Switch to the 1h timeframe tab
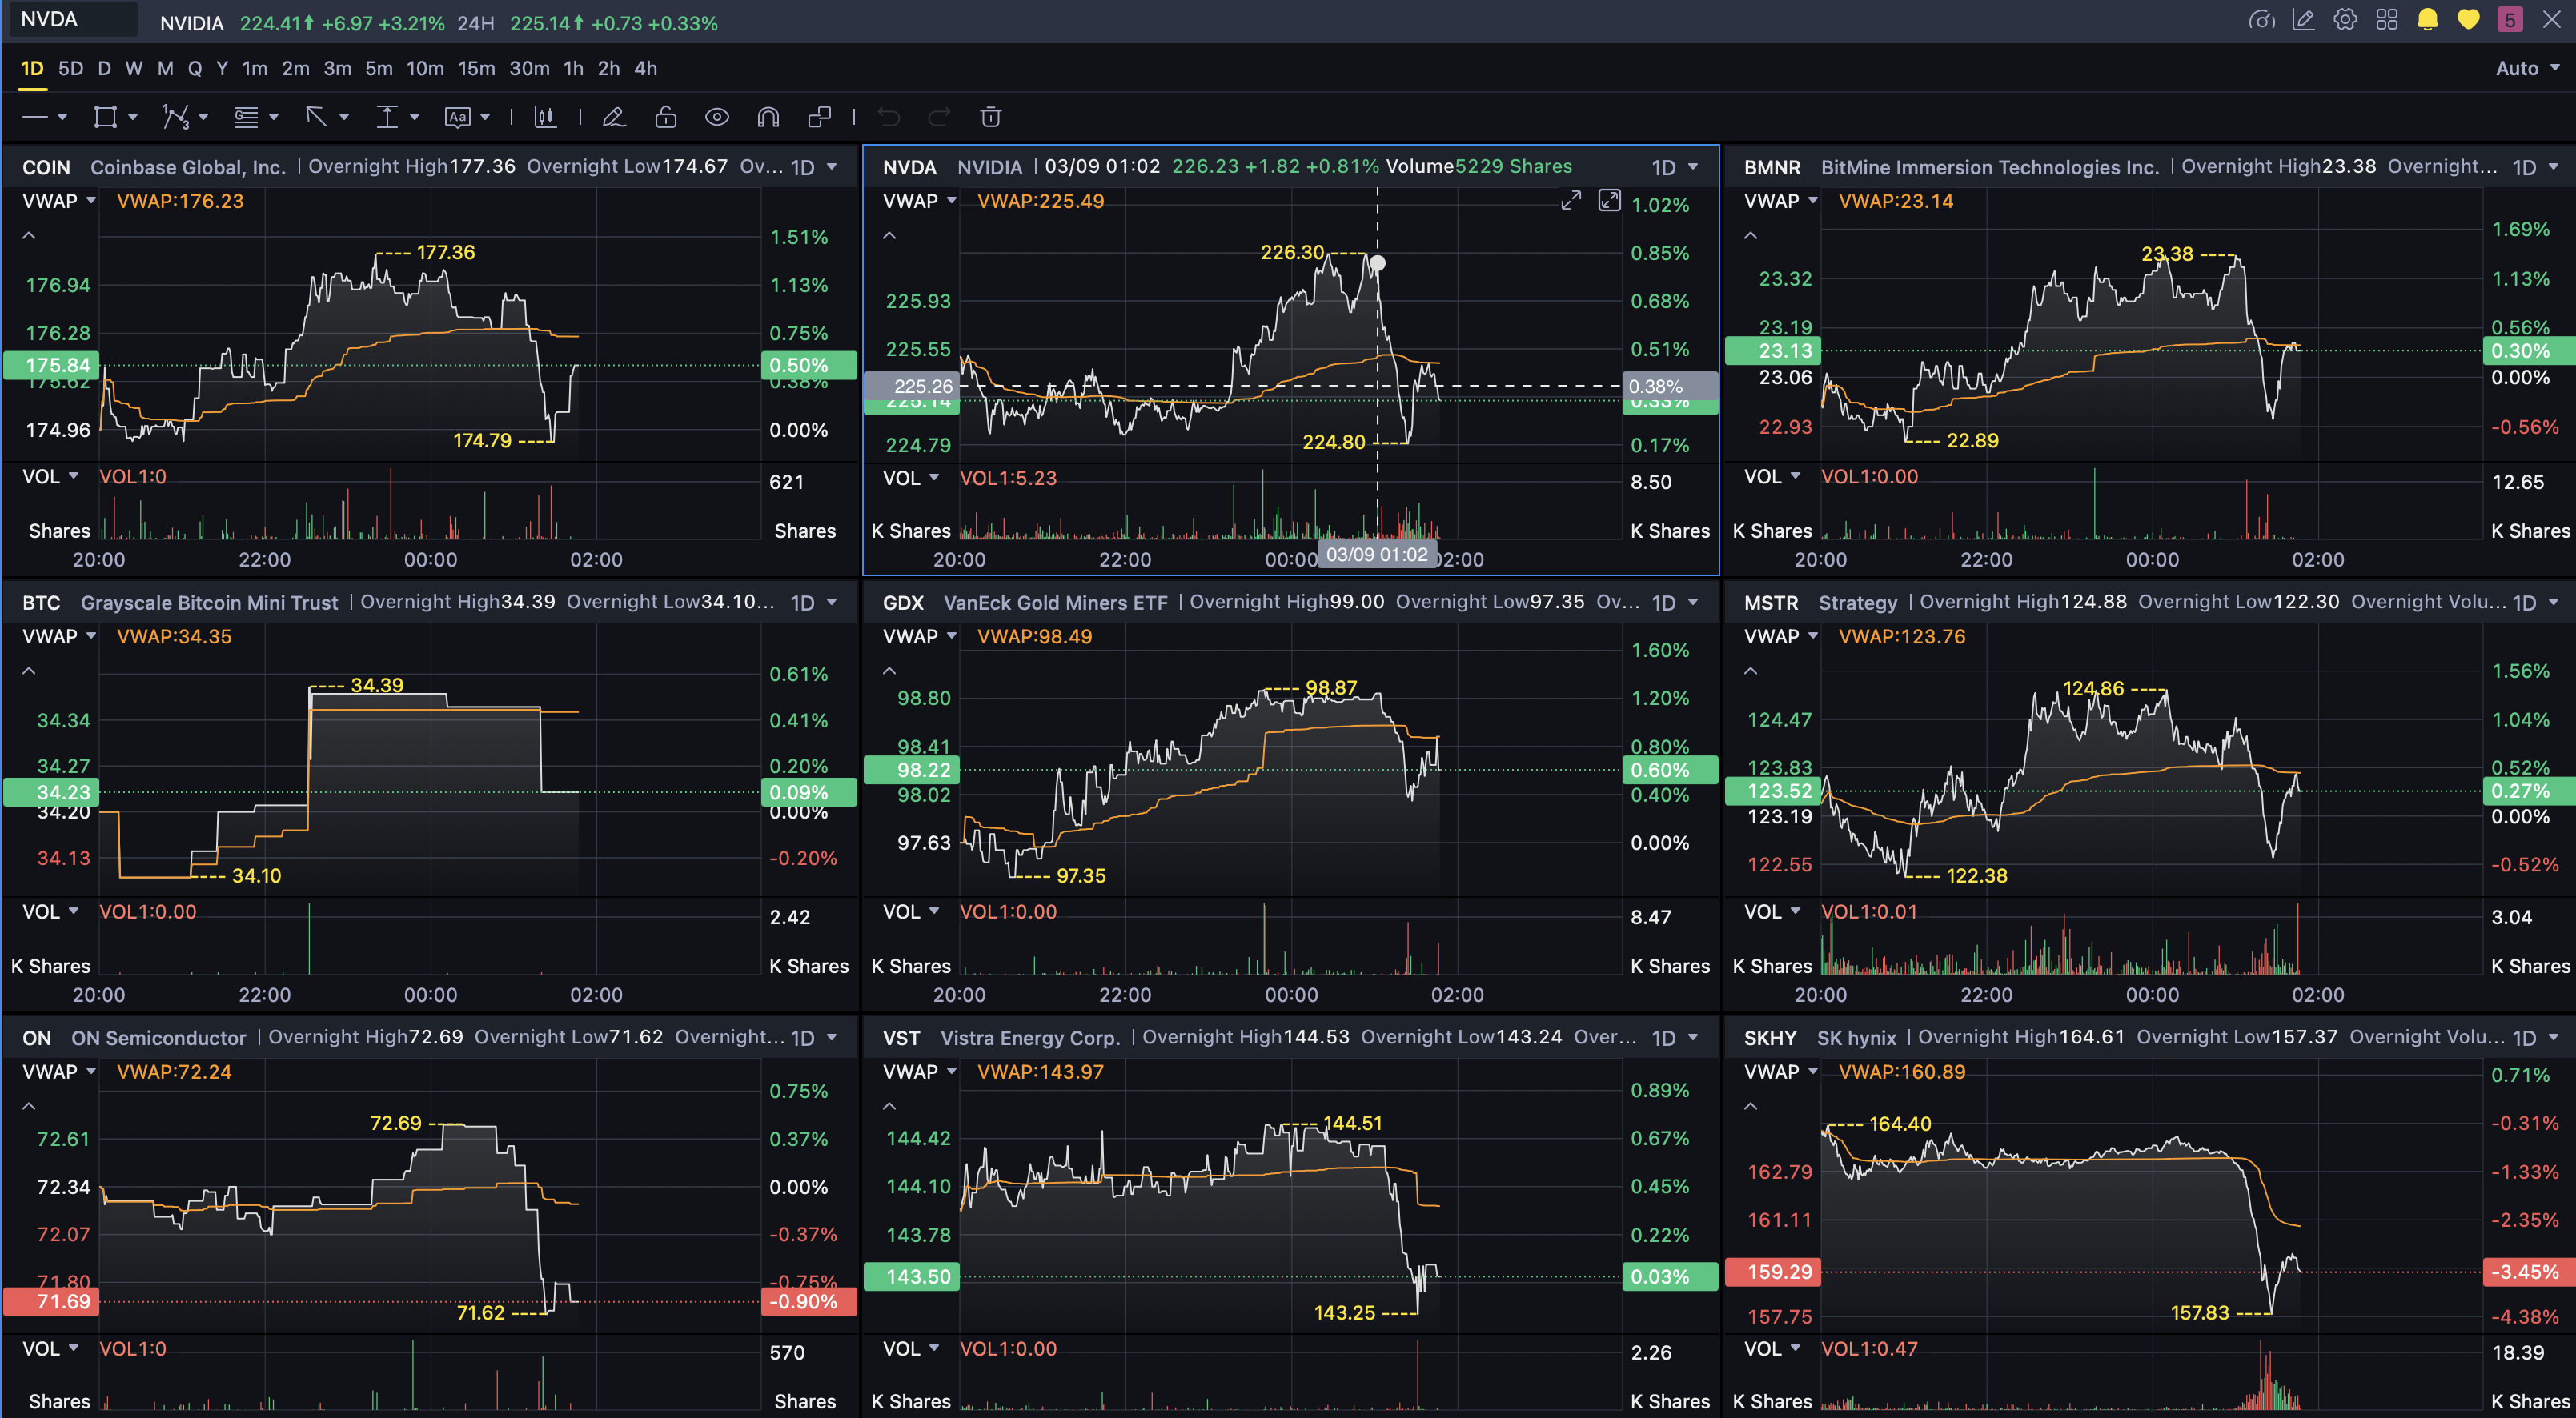The image size is (2576, 1418). 573,68
